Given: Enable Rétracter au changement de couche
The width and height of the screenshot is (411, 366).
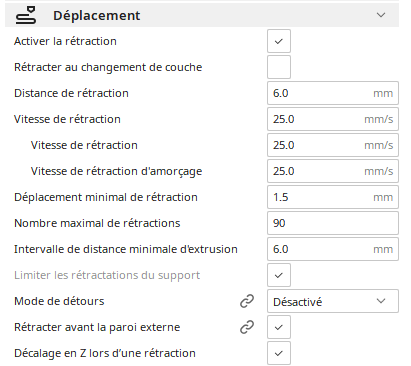Looking at the screenshot, I should [279, 67].
